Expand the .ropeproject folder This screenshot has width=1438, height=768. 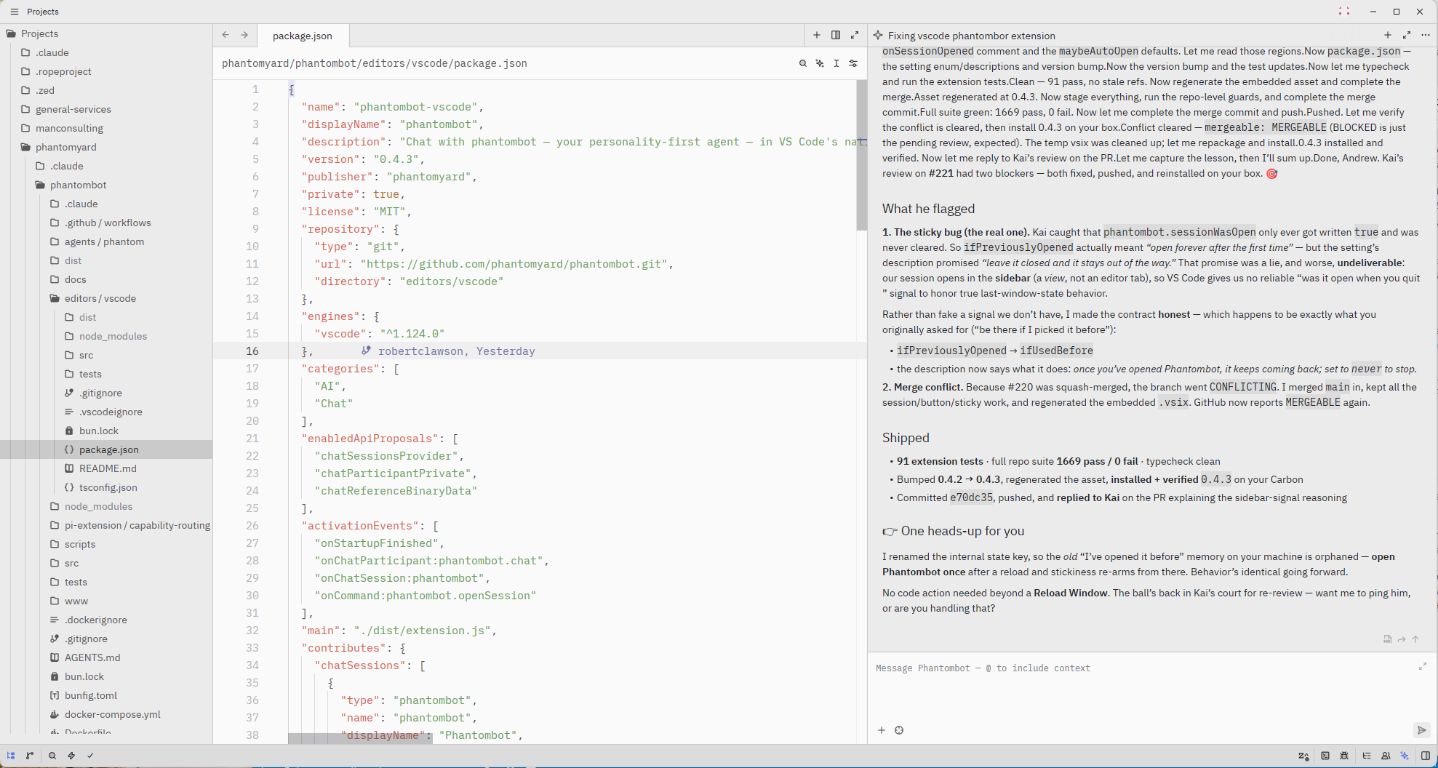106,71
